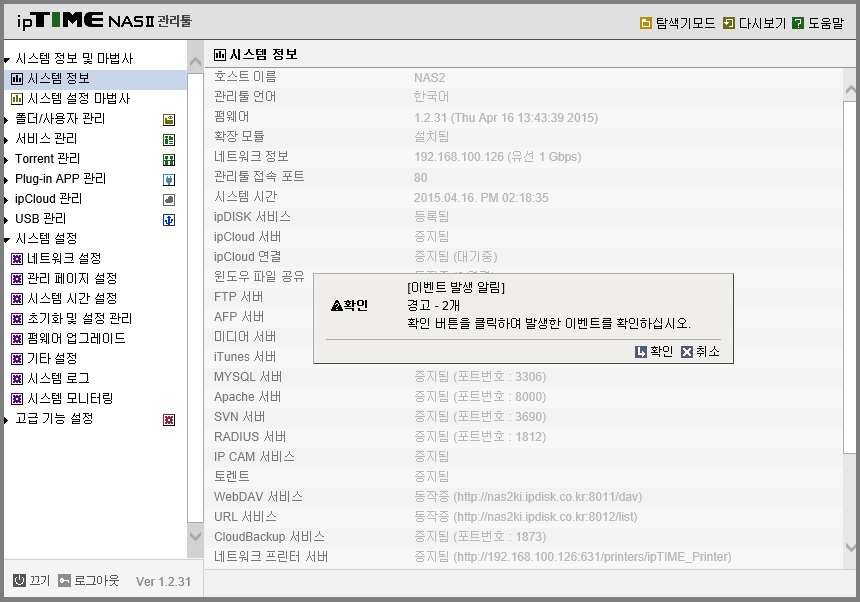Click the Ver 1.2.31 footer text
Screen dimensions: 860x602
point(163,581)
